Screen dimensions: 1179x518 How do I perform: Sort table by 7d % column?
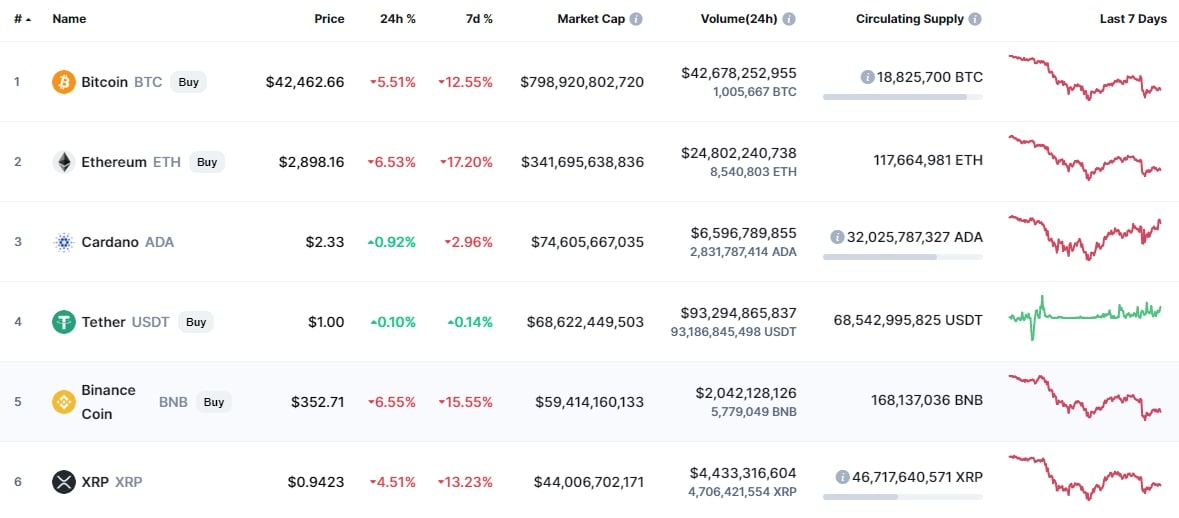coord(479,19)
